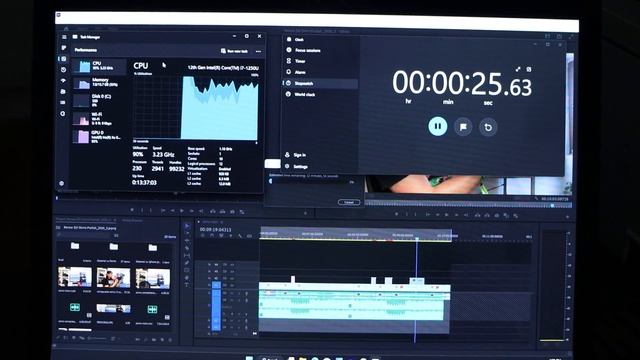This screenshot has height=360, width=640.
Task: Open Program monitor button editor plus
Action: point(568,217)
